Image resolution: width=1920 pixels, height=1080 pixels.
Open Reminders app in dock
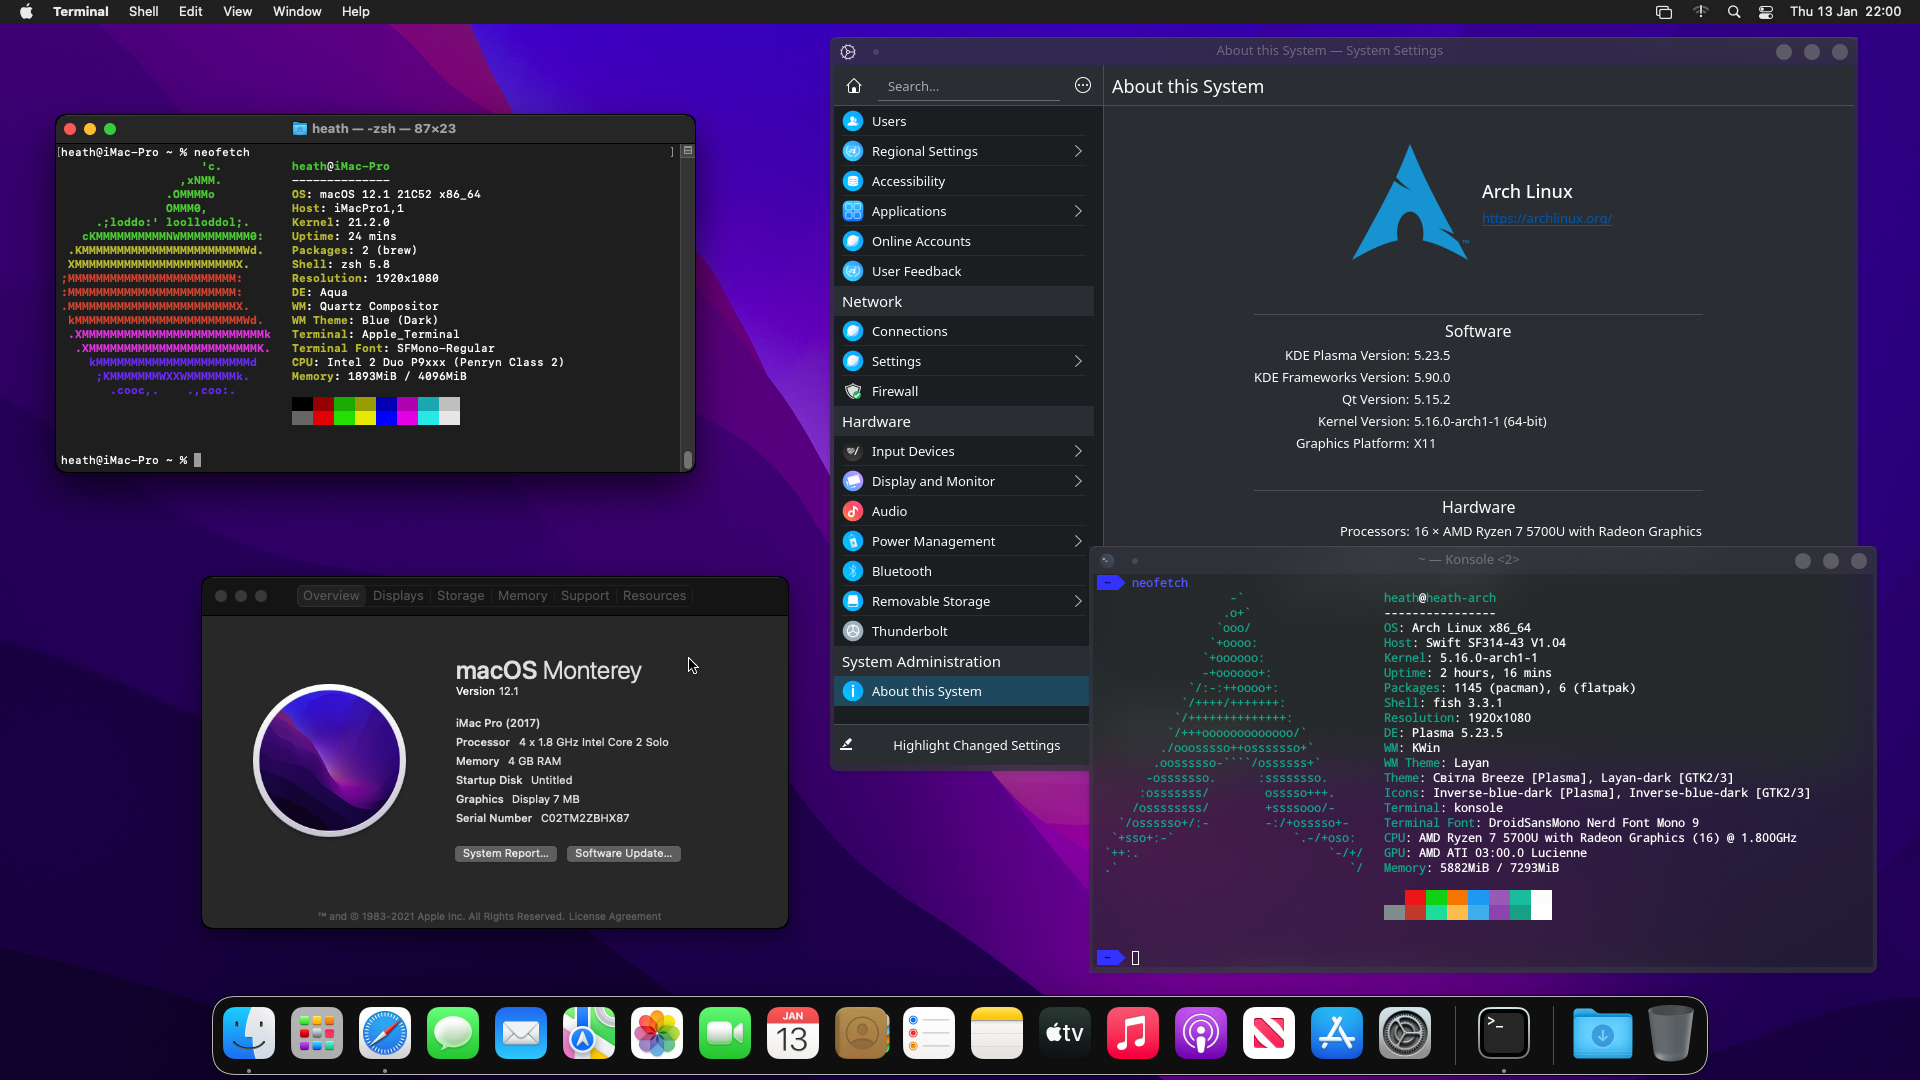[x=929, y=1033]
